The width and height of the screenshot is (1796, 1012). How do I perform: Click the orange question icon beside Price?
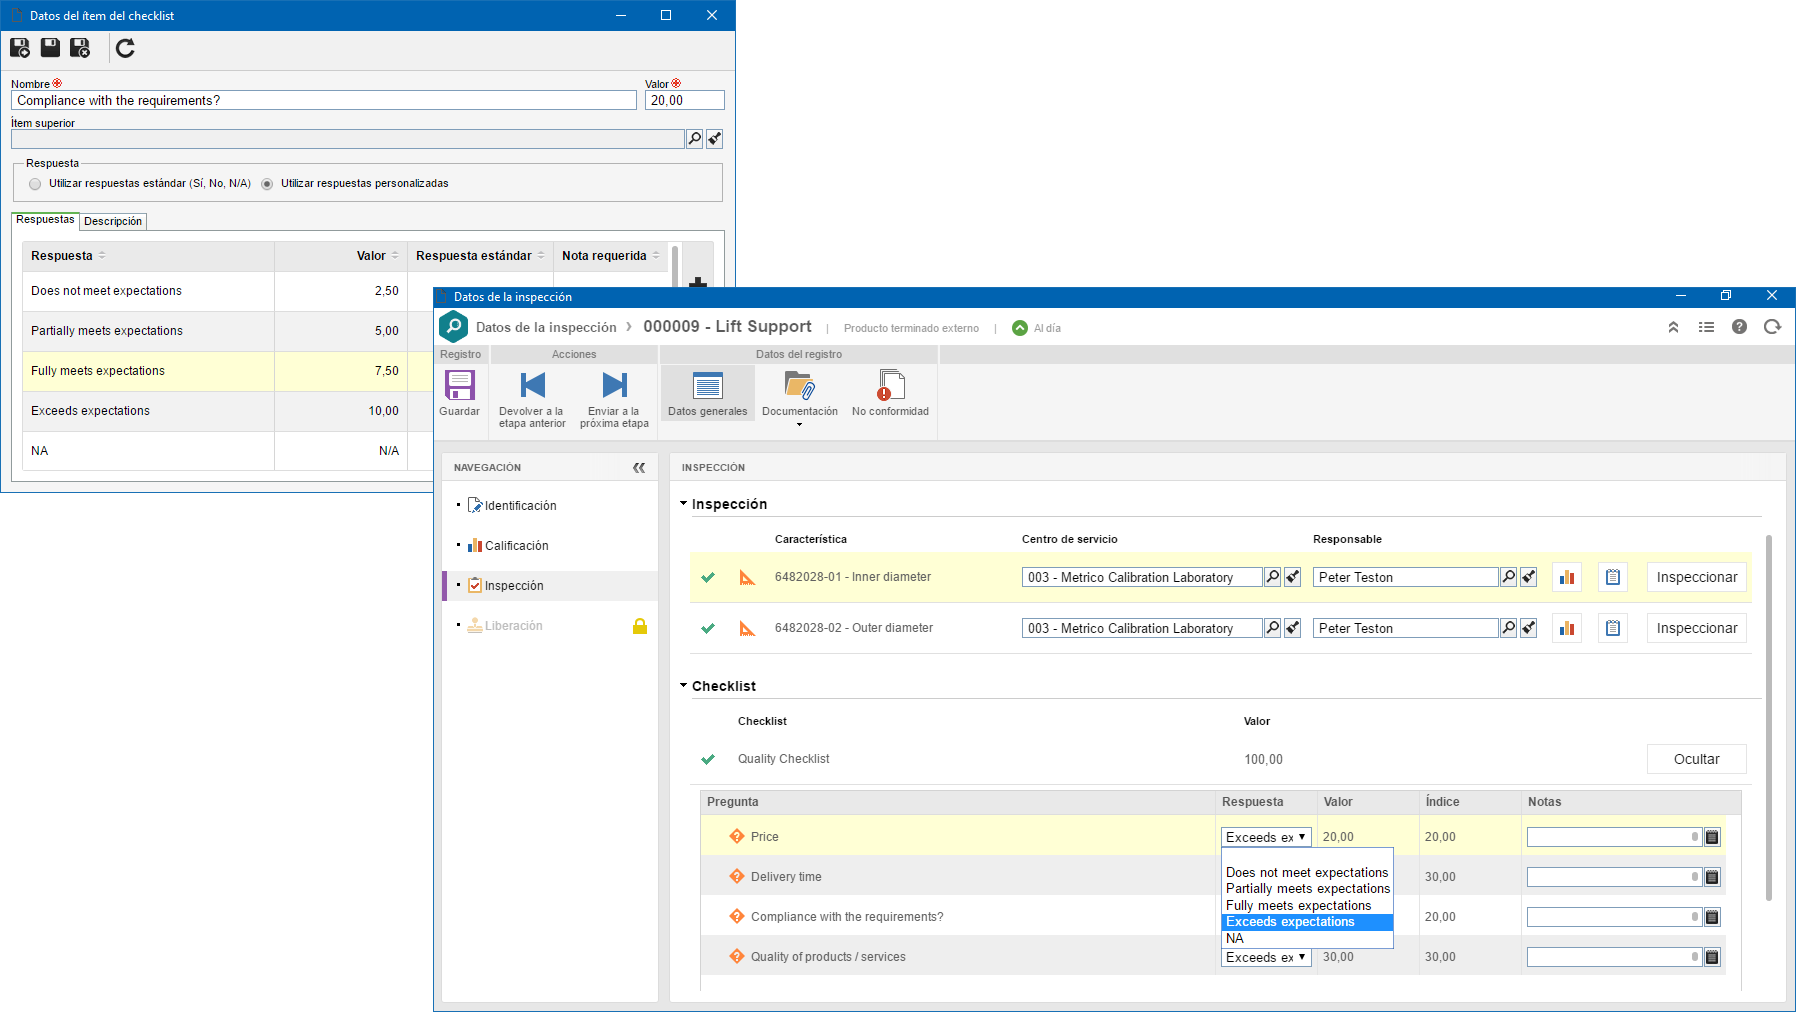pos(737,836)
